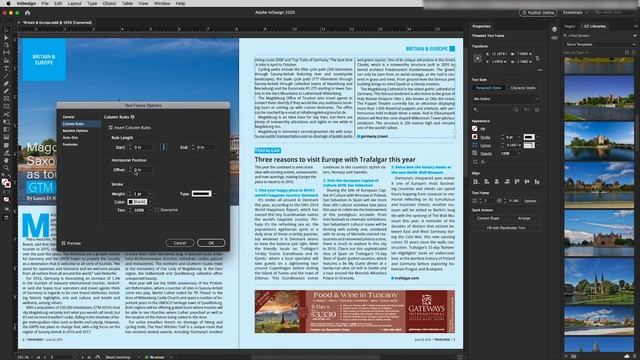
Task: Select the Direct Selection tool
Action: (6, 38)
